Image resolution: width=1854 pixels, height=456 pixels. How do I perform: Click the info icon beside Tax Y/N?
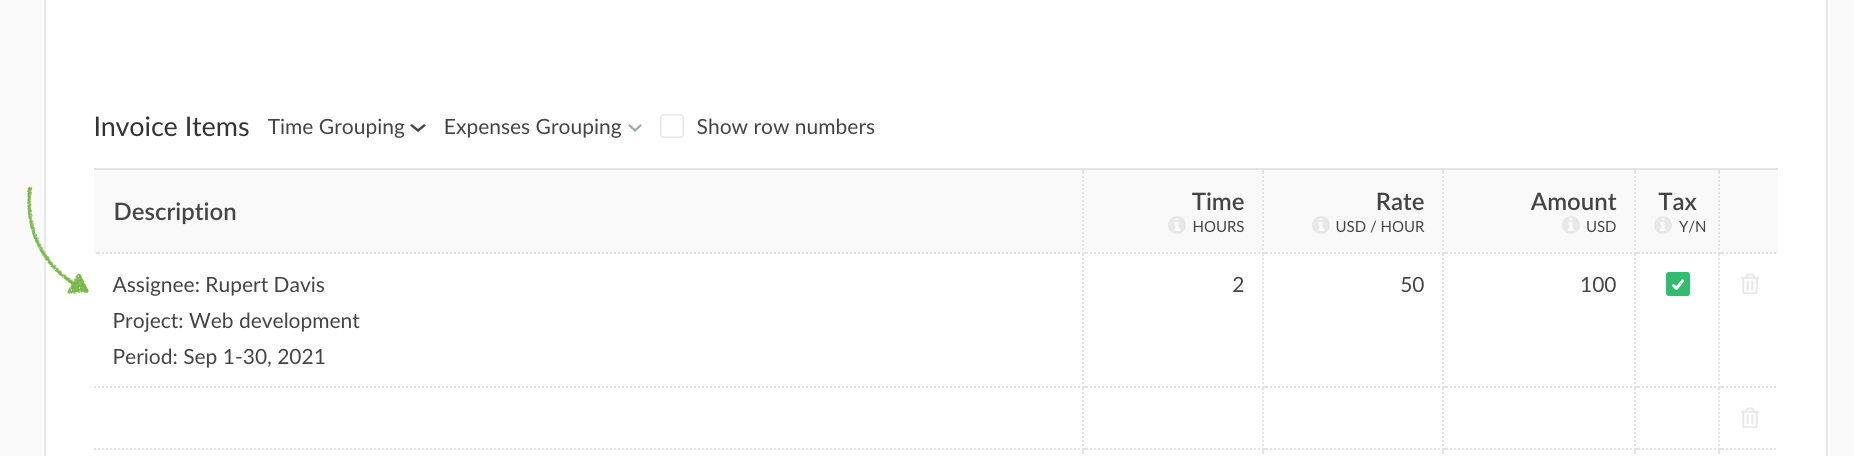(x=1662, y=226)
